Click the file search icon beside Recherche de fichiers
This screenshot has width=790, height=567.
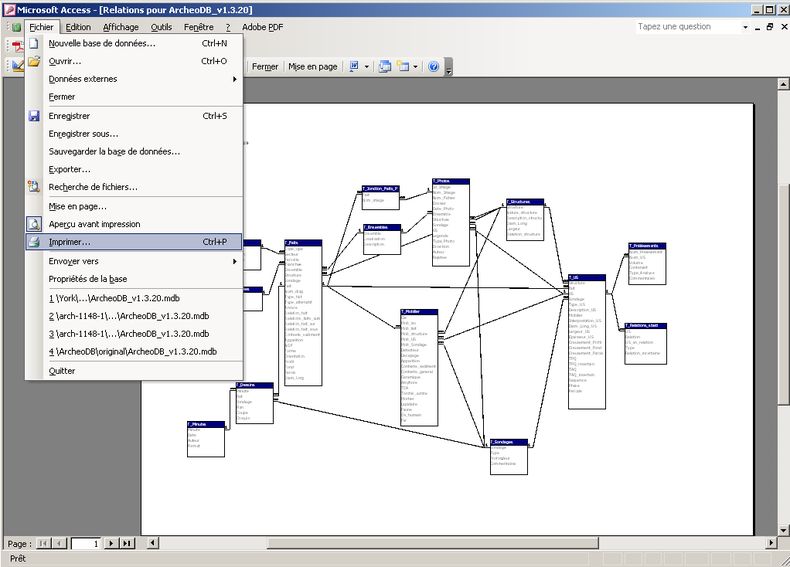(34, 187)
